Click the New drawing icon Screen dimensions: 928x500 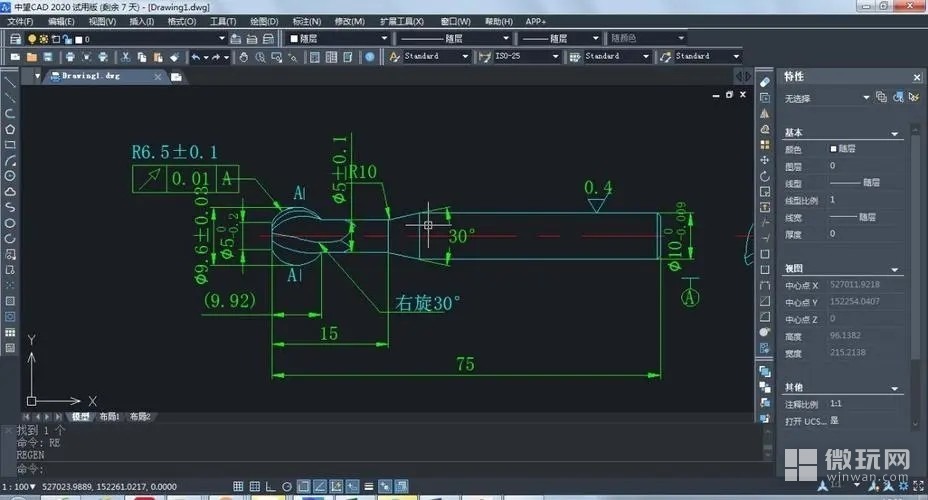point(15,57)
